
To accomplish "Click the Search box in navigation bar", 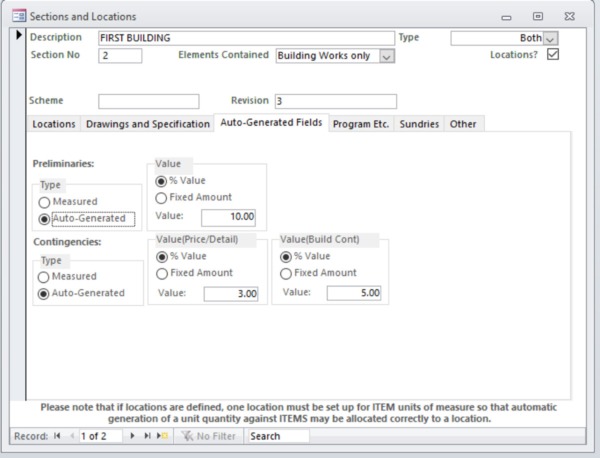I will 279,436.
